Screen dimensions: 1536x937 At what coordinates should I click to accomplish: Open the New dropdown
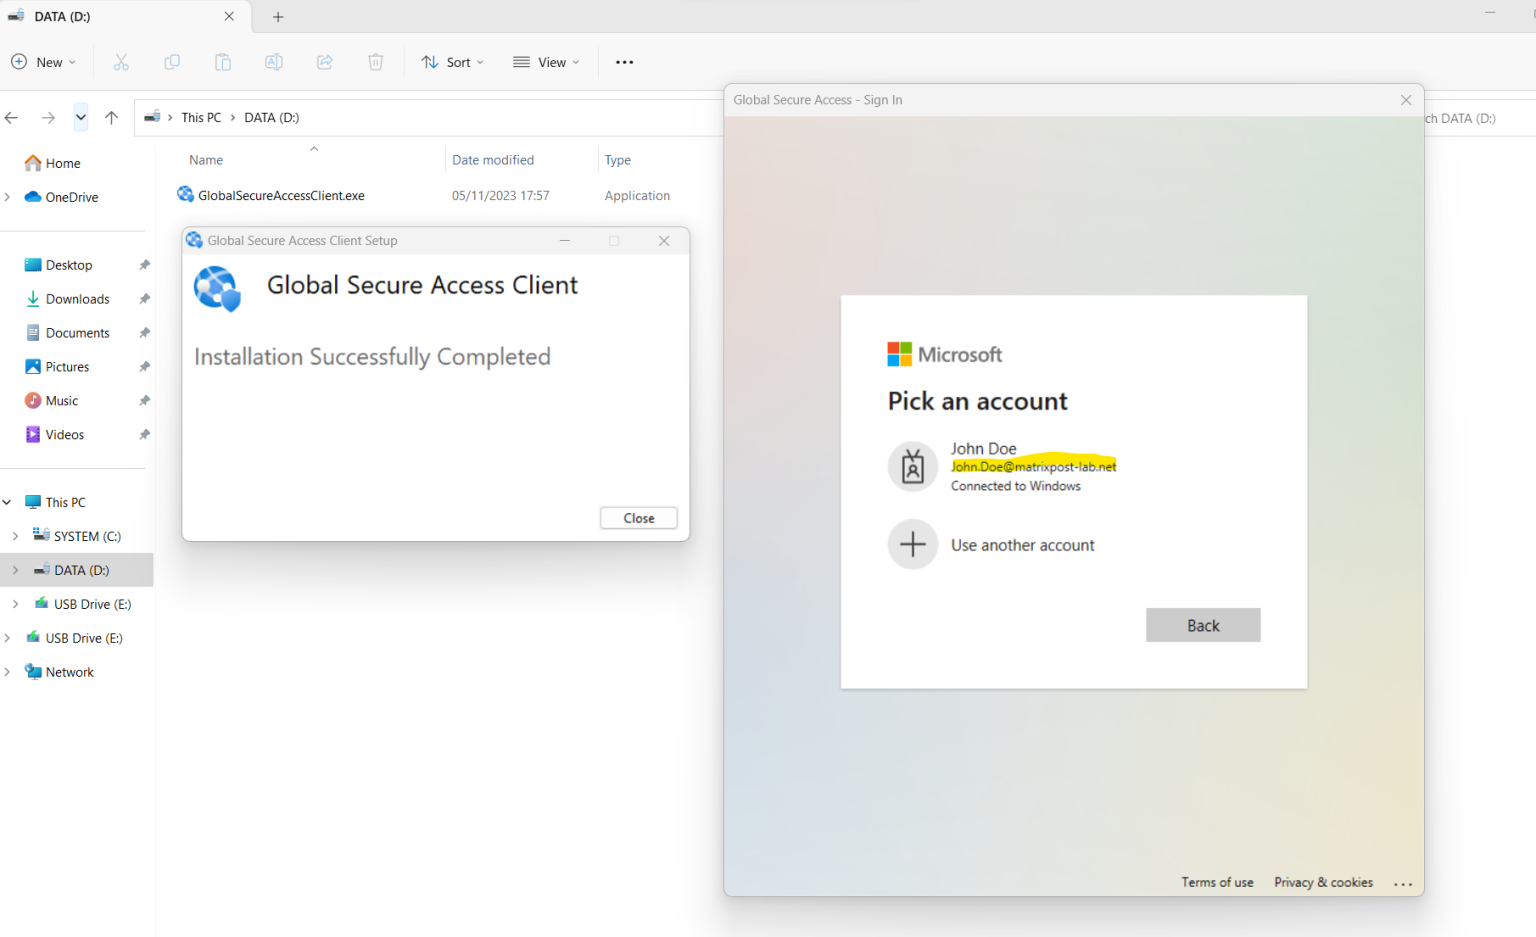coord(43,62)
